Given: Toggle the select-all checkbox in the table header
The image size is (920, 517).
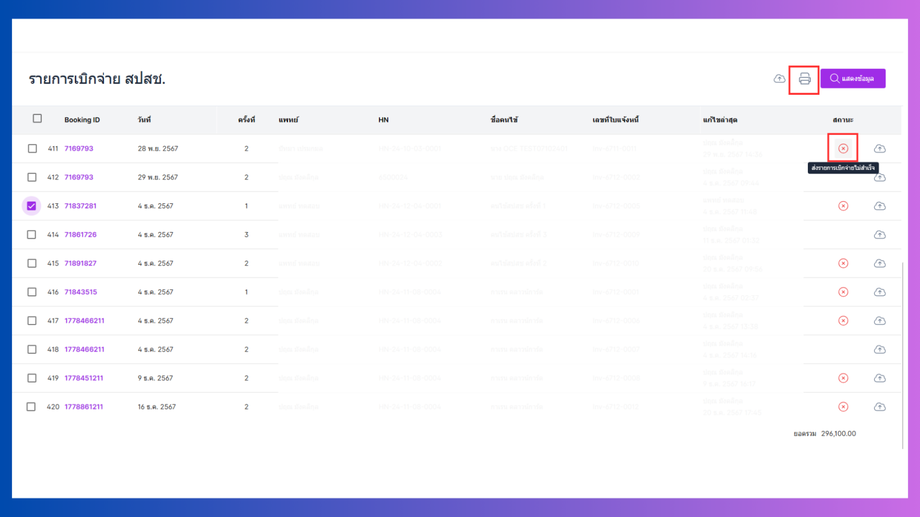Looking at the screenshot, I should (x=37, y=119).
